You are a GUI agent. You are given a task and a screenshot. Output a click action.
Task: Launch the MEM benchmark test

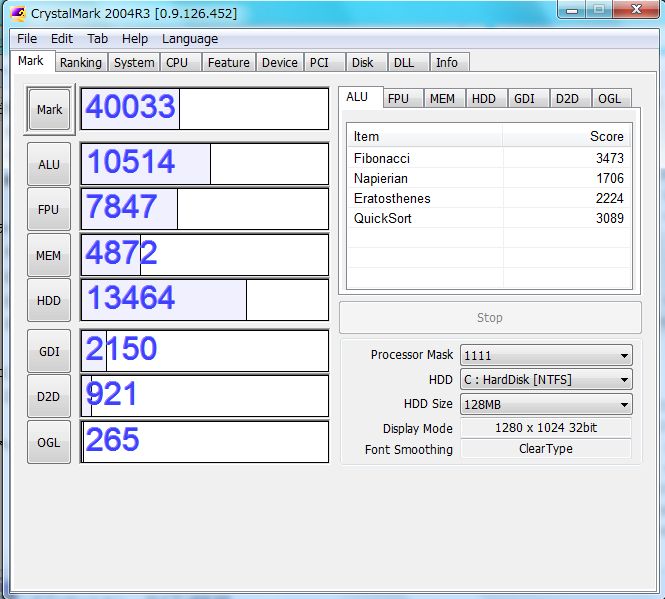[x=49, y=256]
